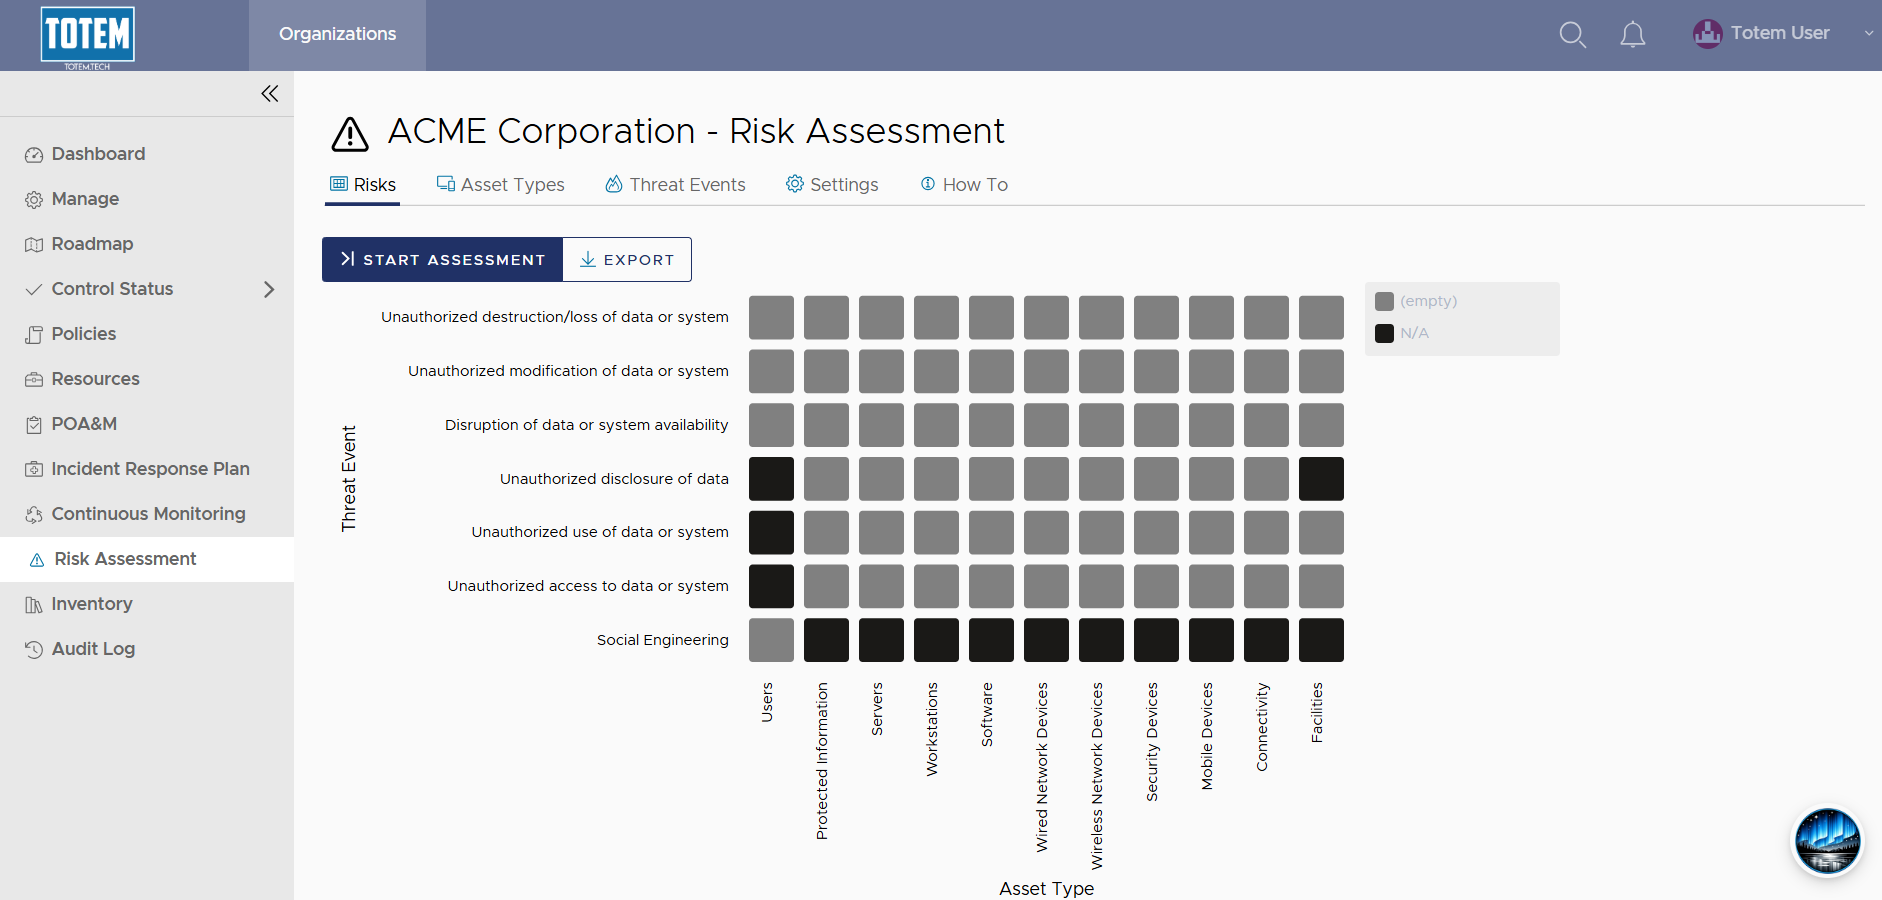
Task: Click the Inventory books icon
Action: pyautogui.click(x=34, y=605)
